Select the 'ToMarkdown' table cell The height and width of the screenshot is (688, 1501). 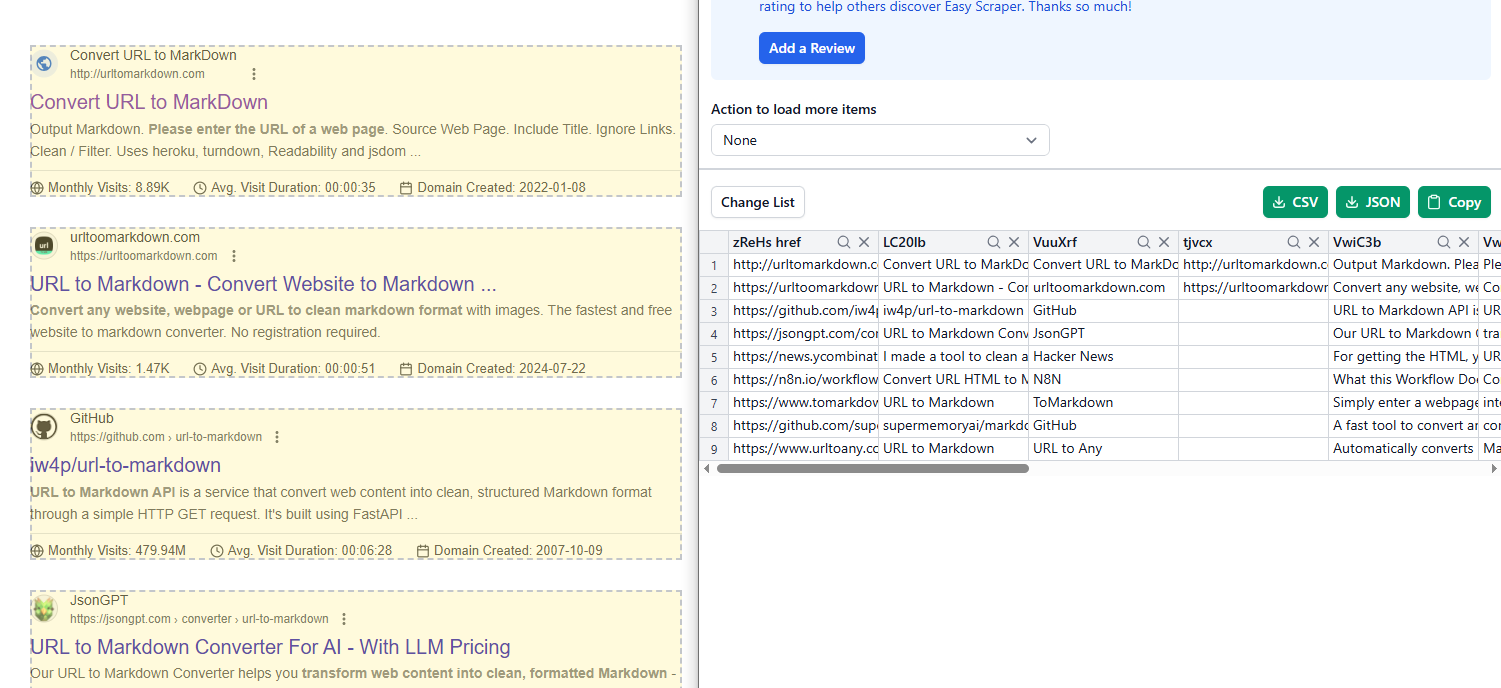click(x=1103, y=402)
